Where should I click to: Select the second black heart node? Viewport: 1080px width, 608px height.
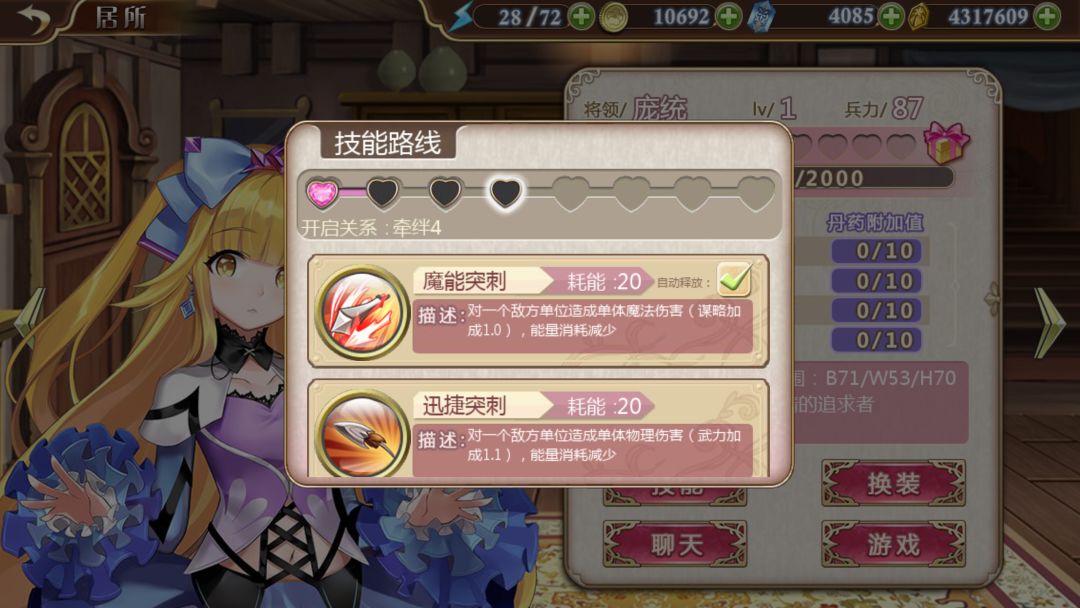[x=444, y=193]
